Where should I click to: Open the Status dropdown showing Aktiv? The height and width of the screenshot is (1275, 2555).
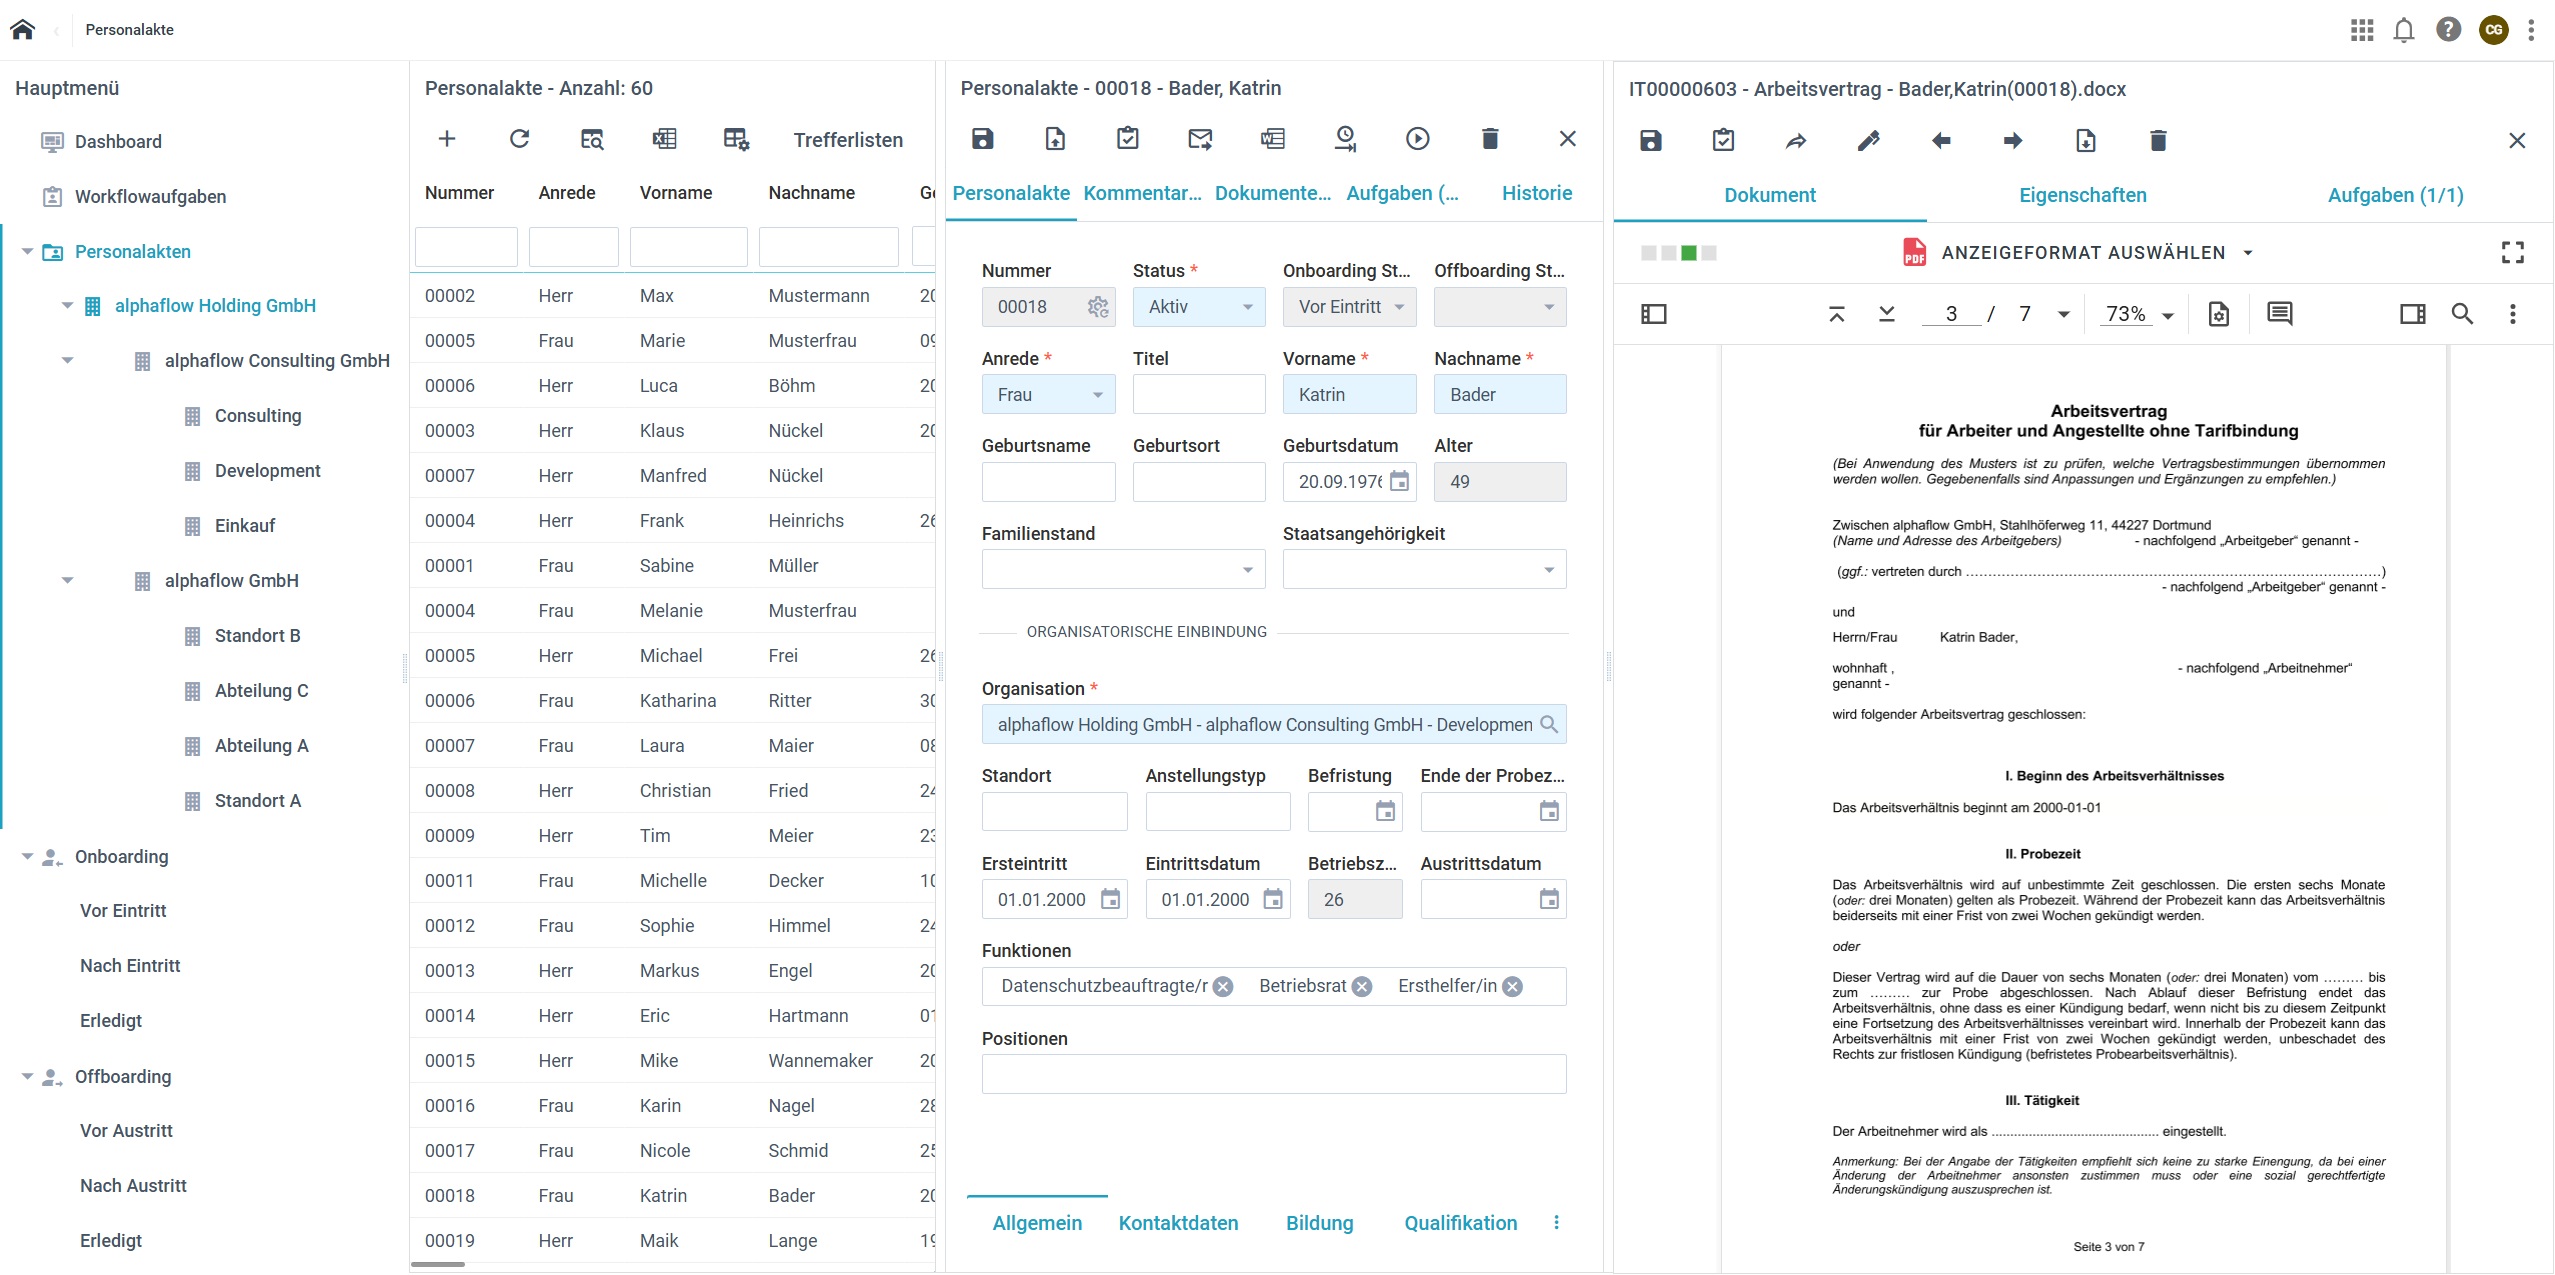click(x=1199, y=307)
